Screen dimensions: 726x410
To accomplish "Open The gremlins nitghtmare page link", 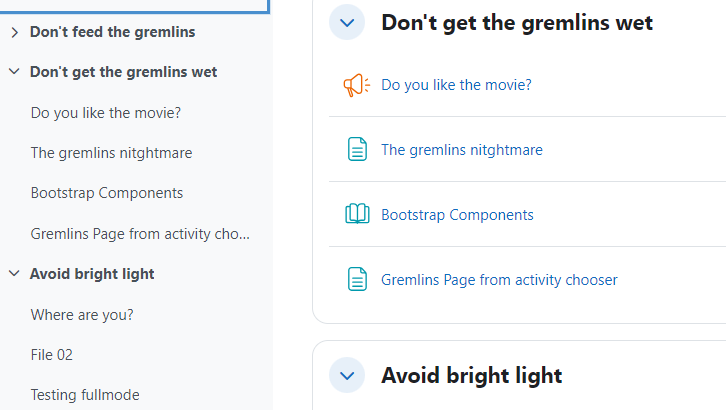I will coord(462,150).
